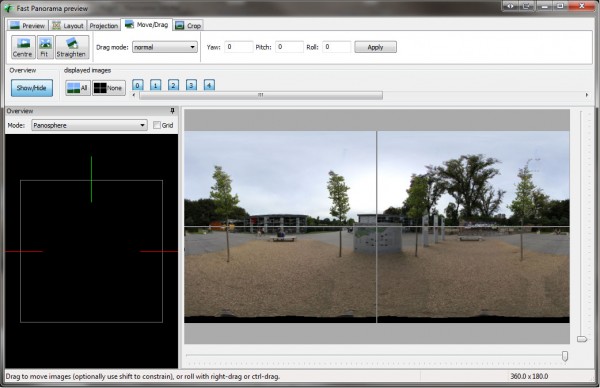Open the Overview Mode Panosphere dropdown
Screen dimensions: 600x388
coord(89,125)
